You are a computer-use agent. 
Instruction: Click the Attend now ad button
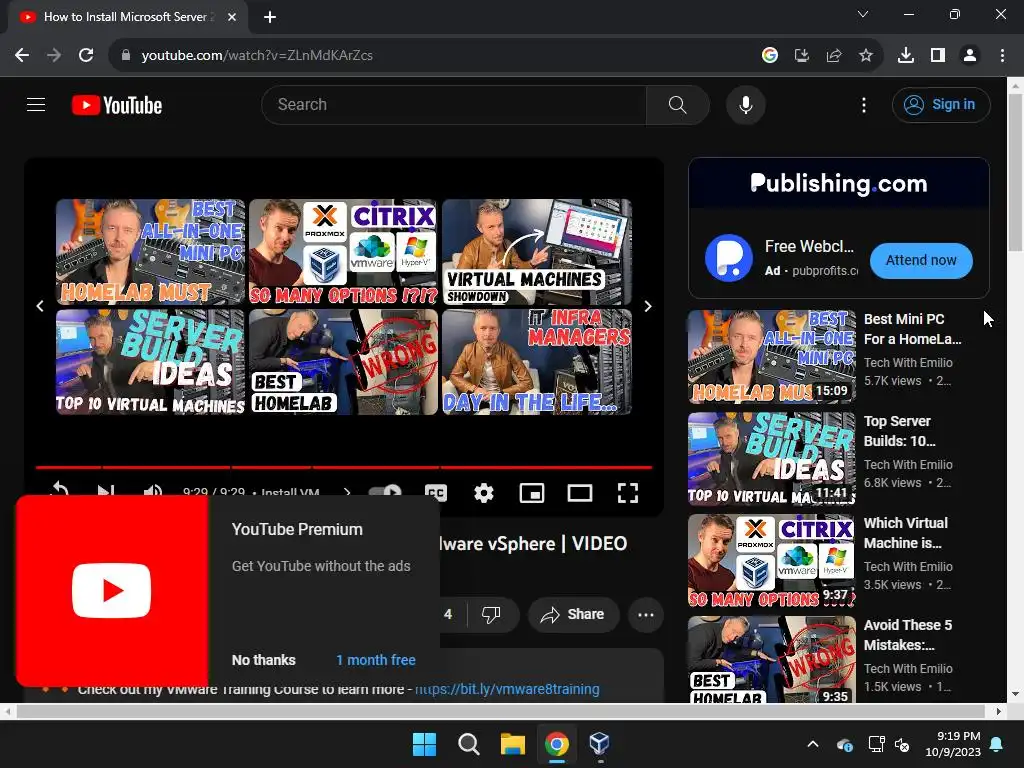click(921, 260)
